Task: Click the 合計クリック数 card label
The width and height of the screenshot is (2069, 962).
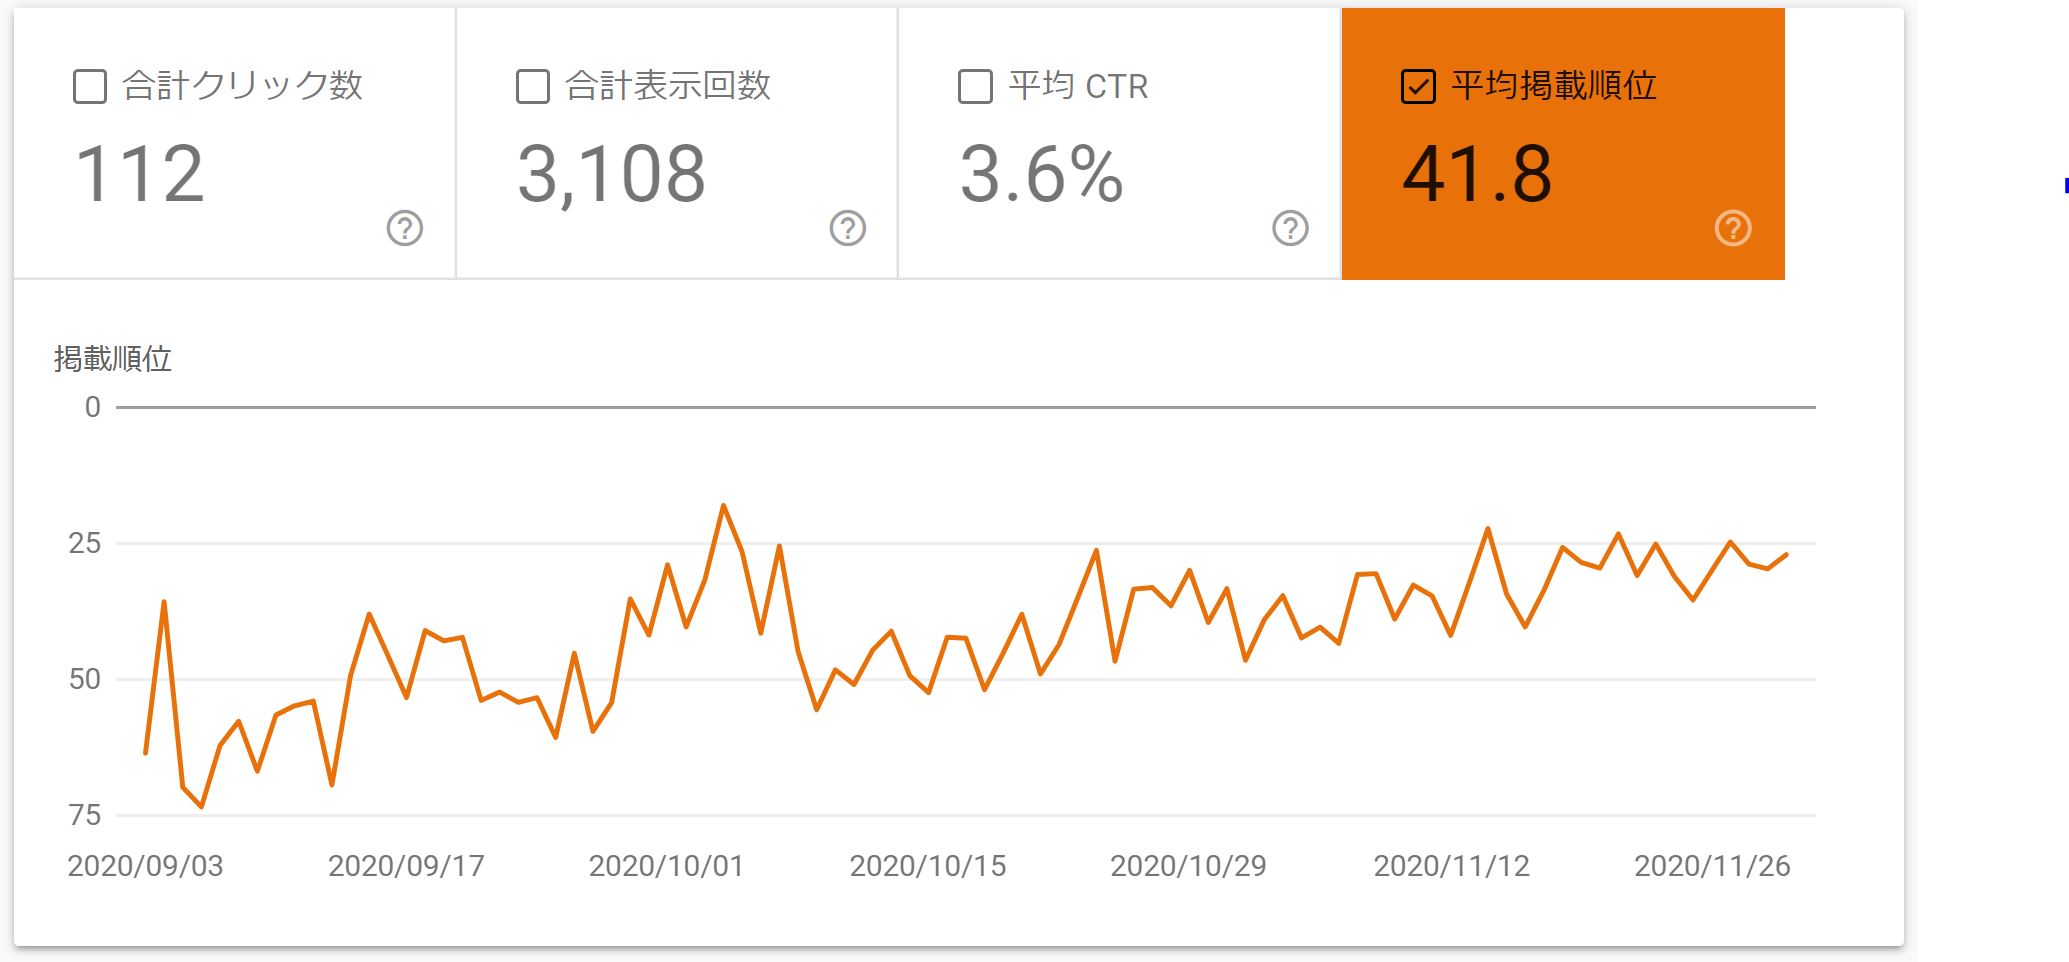Action: [242, 86]
